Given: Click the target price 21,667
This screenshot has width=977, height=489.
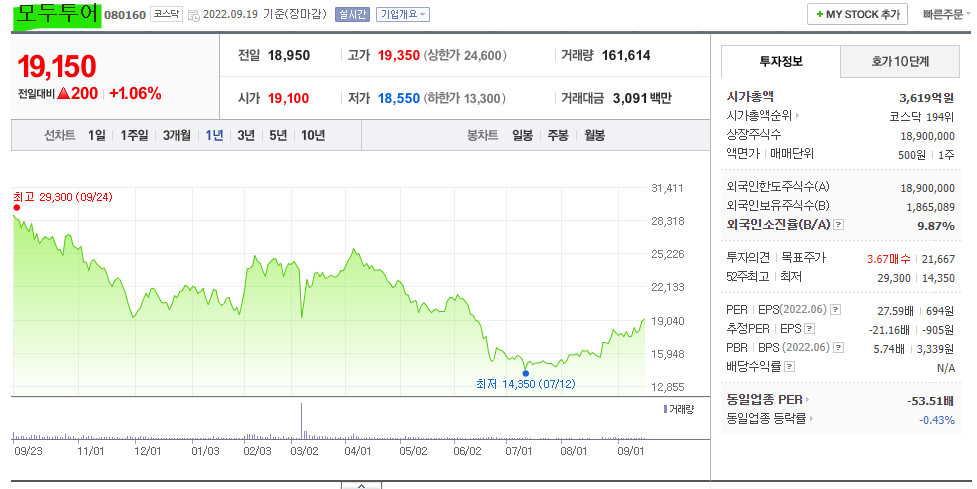Looking at the screenshot, I should pyautogui.click(x=938, y=259).
